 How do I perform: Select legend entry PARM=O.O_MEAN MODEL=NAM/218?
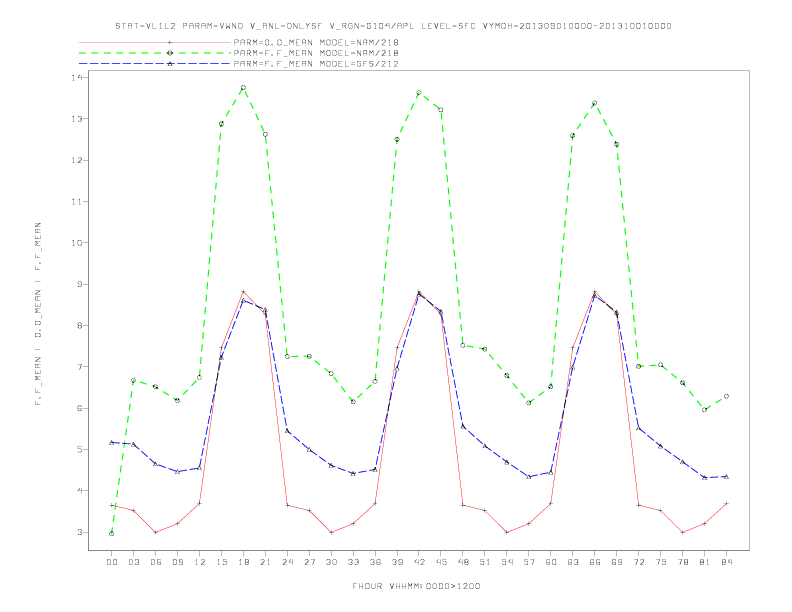click(316, 42)
